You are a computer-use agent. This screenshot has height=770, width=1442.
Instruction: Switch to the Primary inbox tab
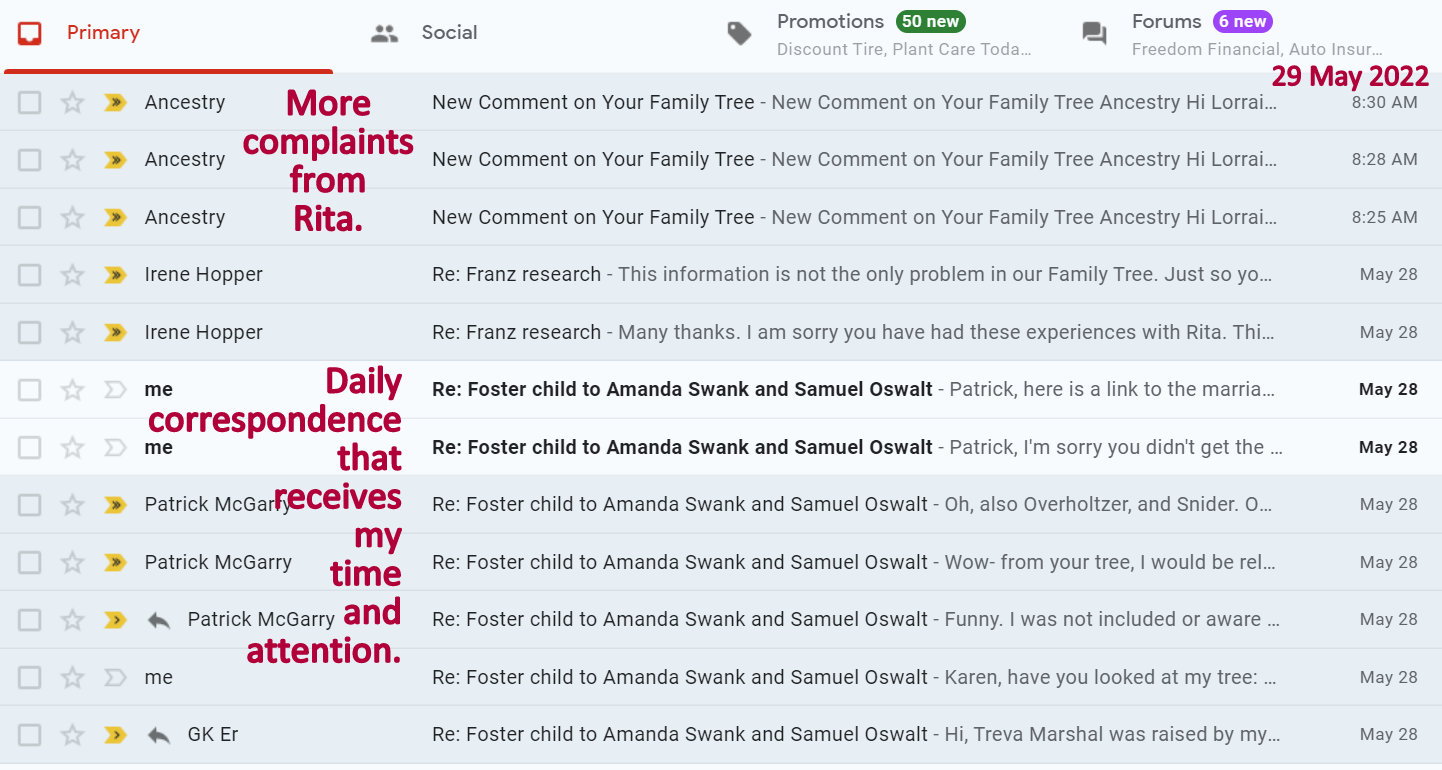pyautogui.click(x=102, y=33)
